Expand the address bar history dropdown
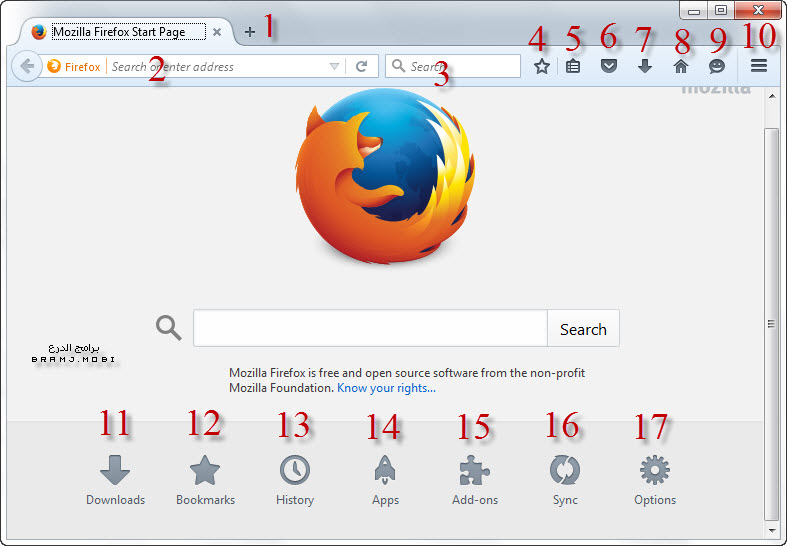This screenshot has width=787, height=546. 334,67
